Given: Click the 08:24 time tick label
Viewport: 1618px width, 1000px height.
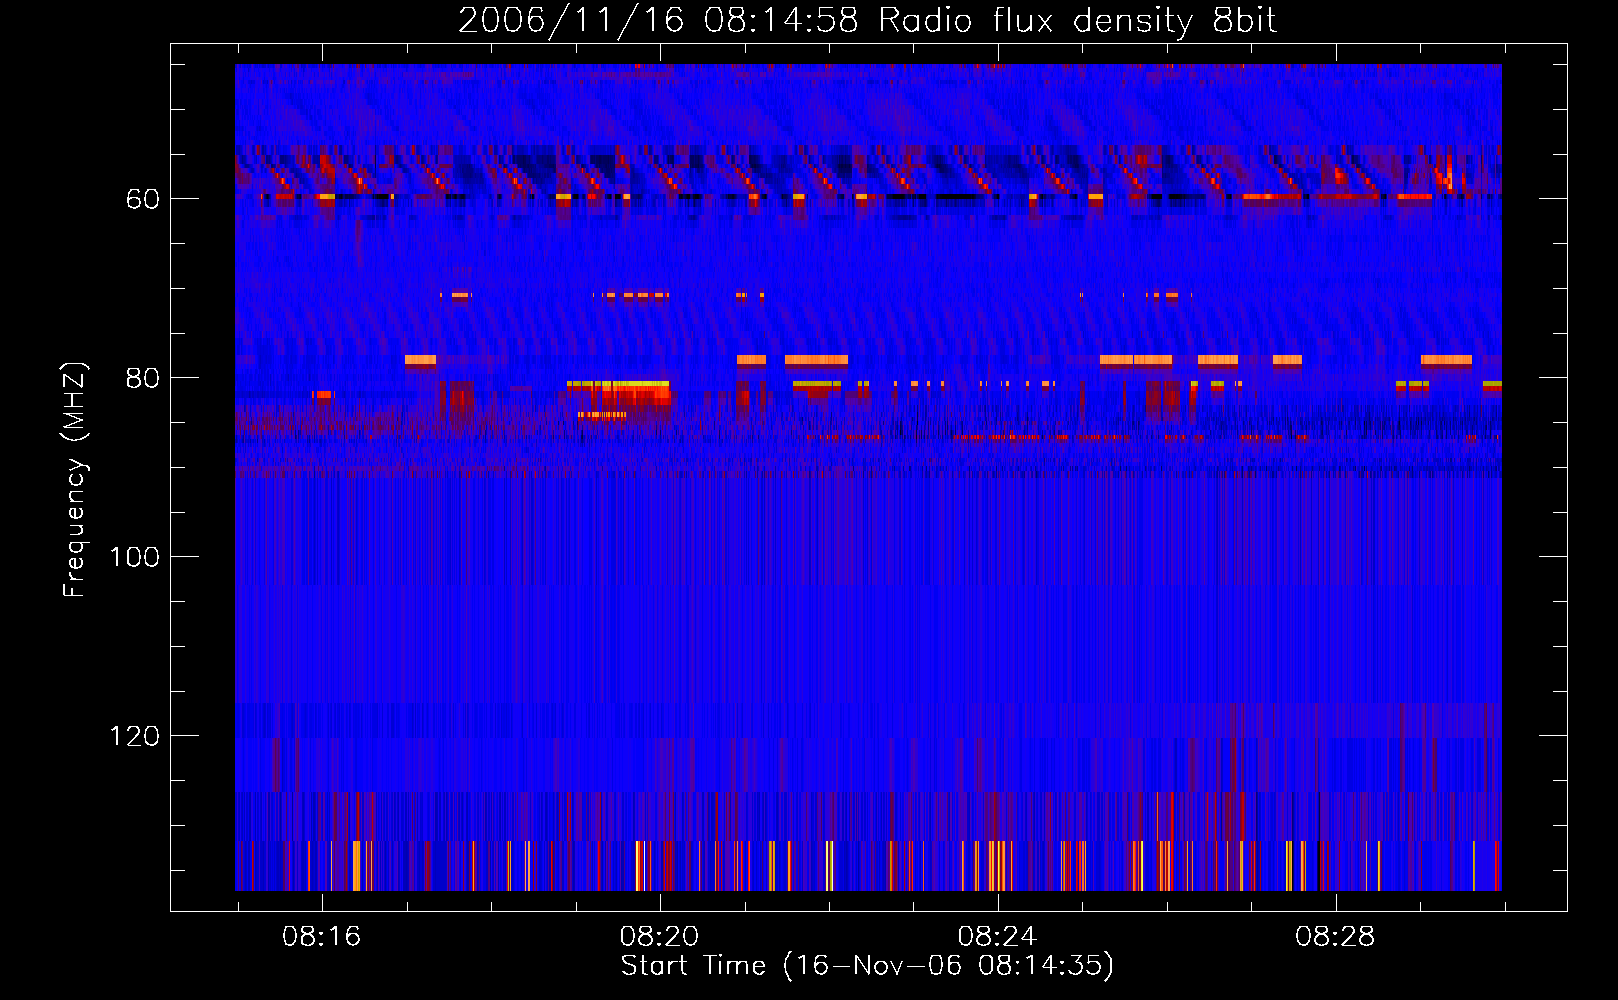Looking at the screenshot, I should (997, 937).
